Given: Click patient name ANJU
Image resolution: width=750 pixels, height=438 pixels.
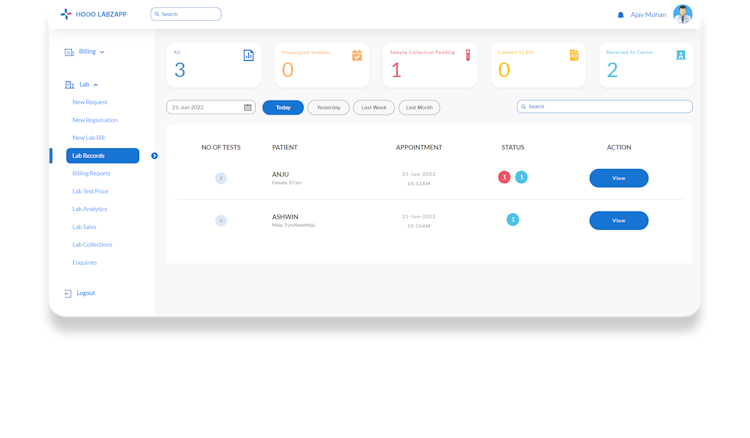Looking at the screenshot, I should (x=280, y=175).
